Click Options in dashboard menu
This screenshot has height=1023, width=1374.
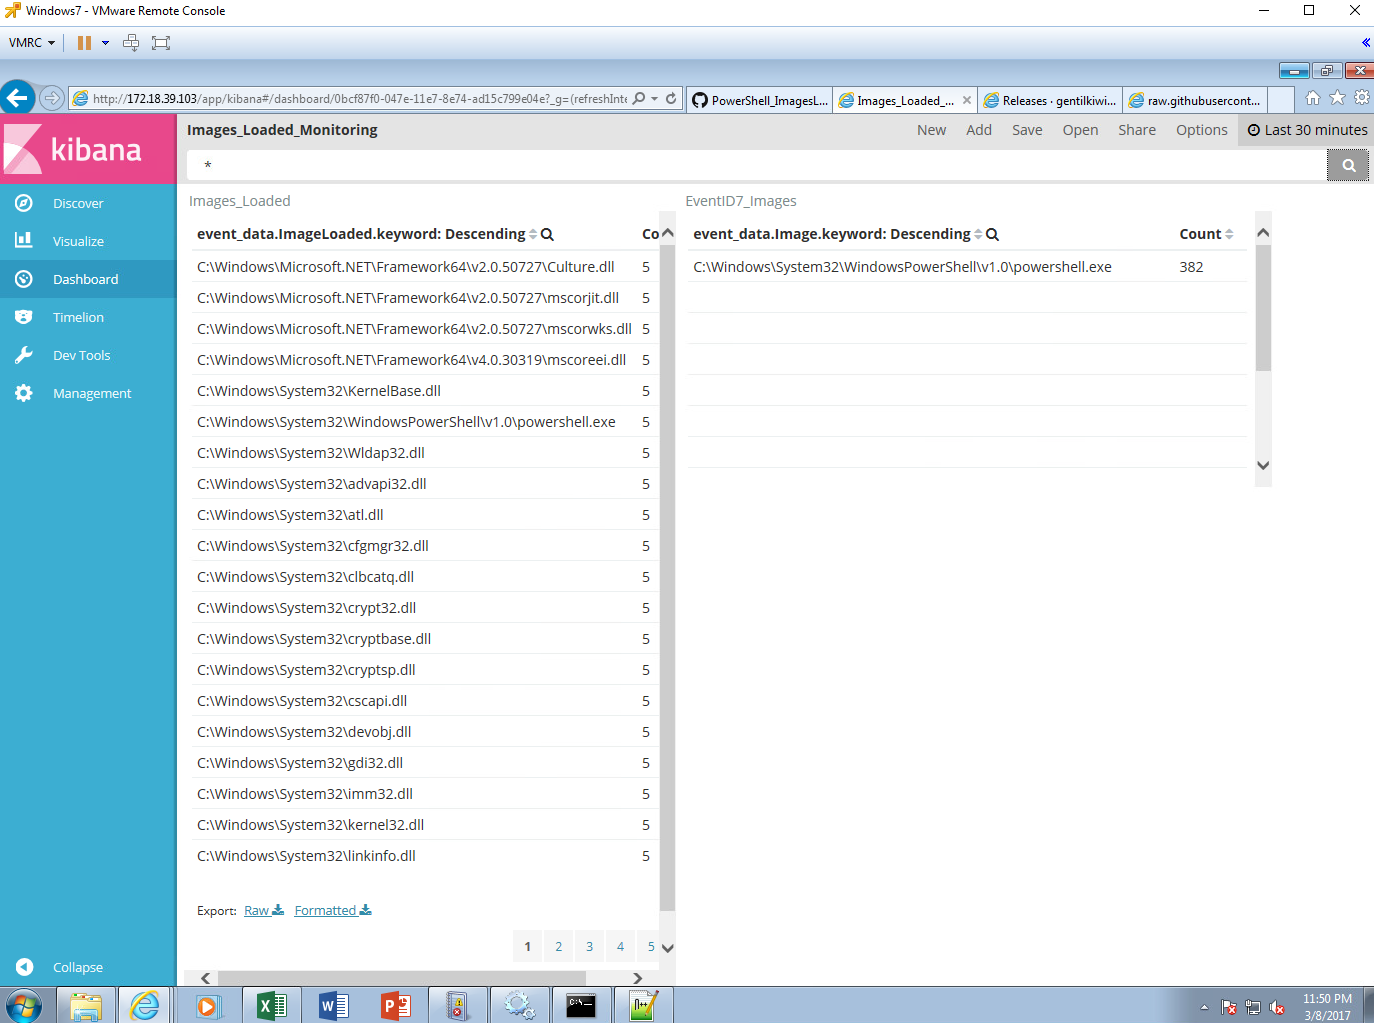tap(1201, 130)
